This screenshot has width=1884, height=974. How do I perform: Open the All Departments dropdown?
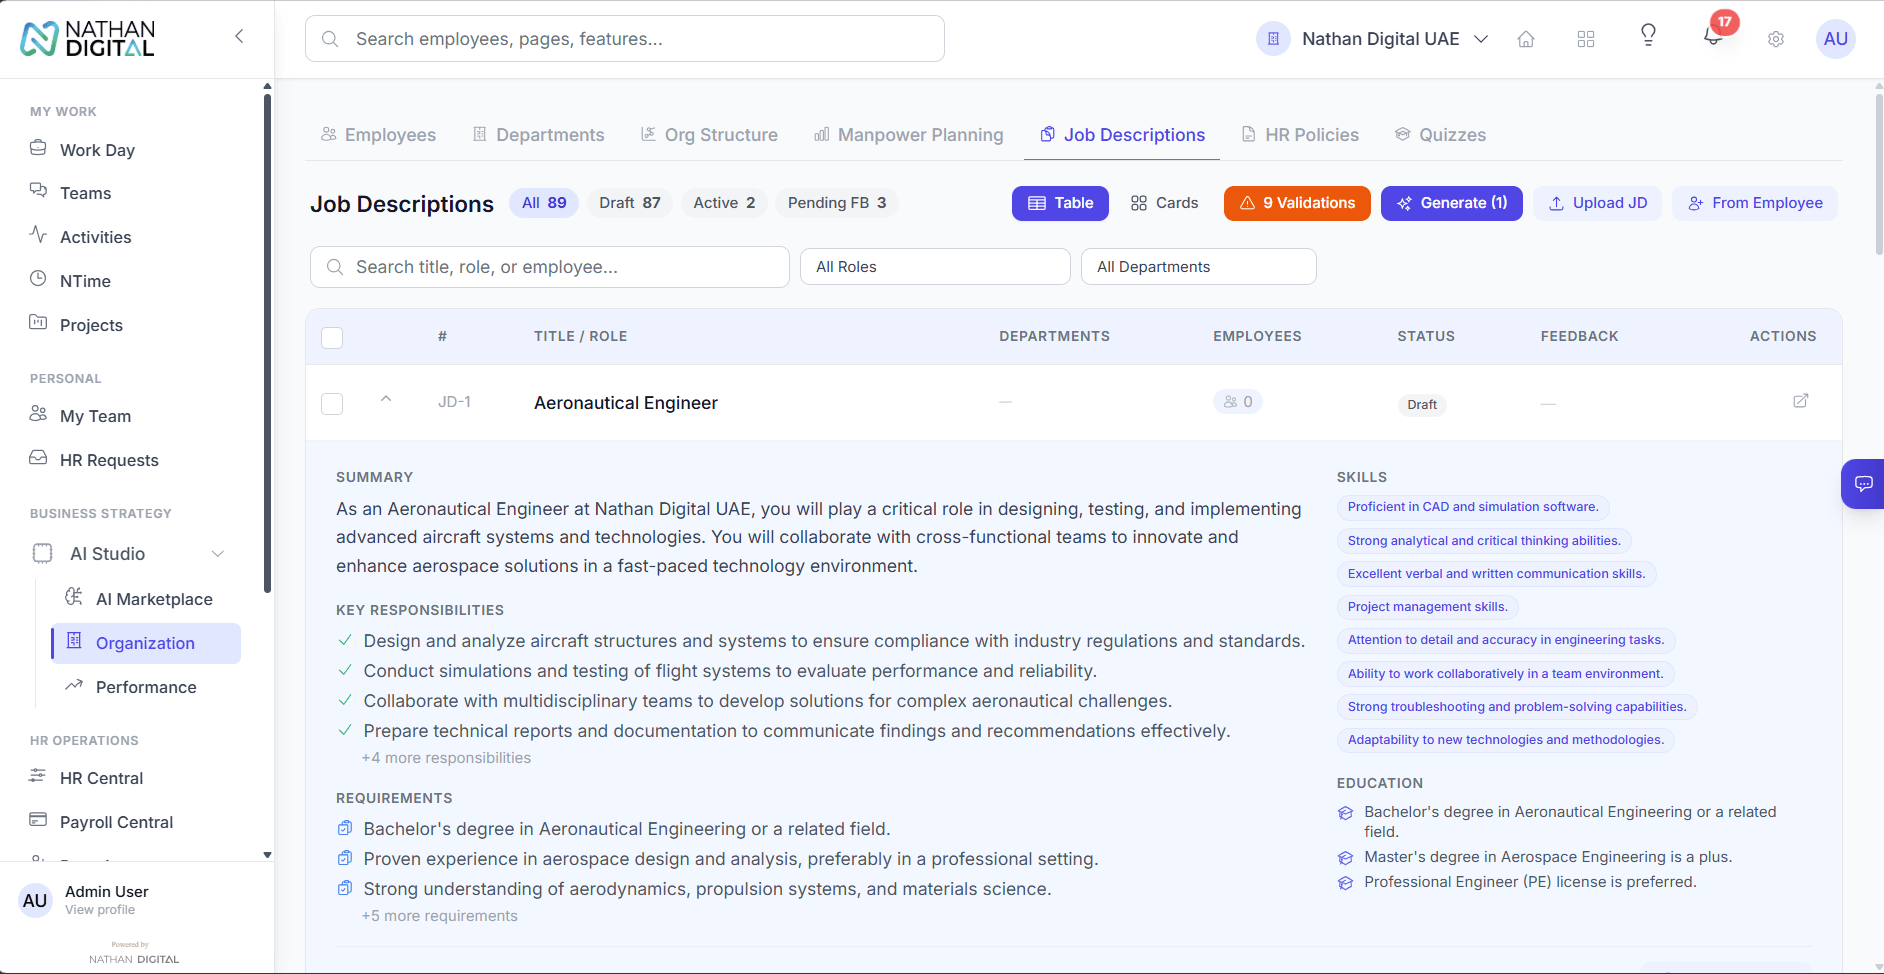(x=1198, y=267)
